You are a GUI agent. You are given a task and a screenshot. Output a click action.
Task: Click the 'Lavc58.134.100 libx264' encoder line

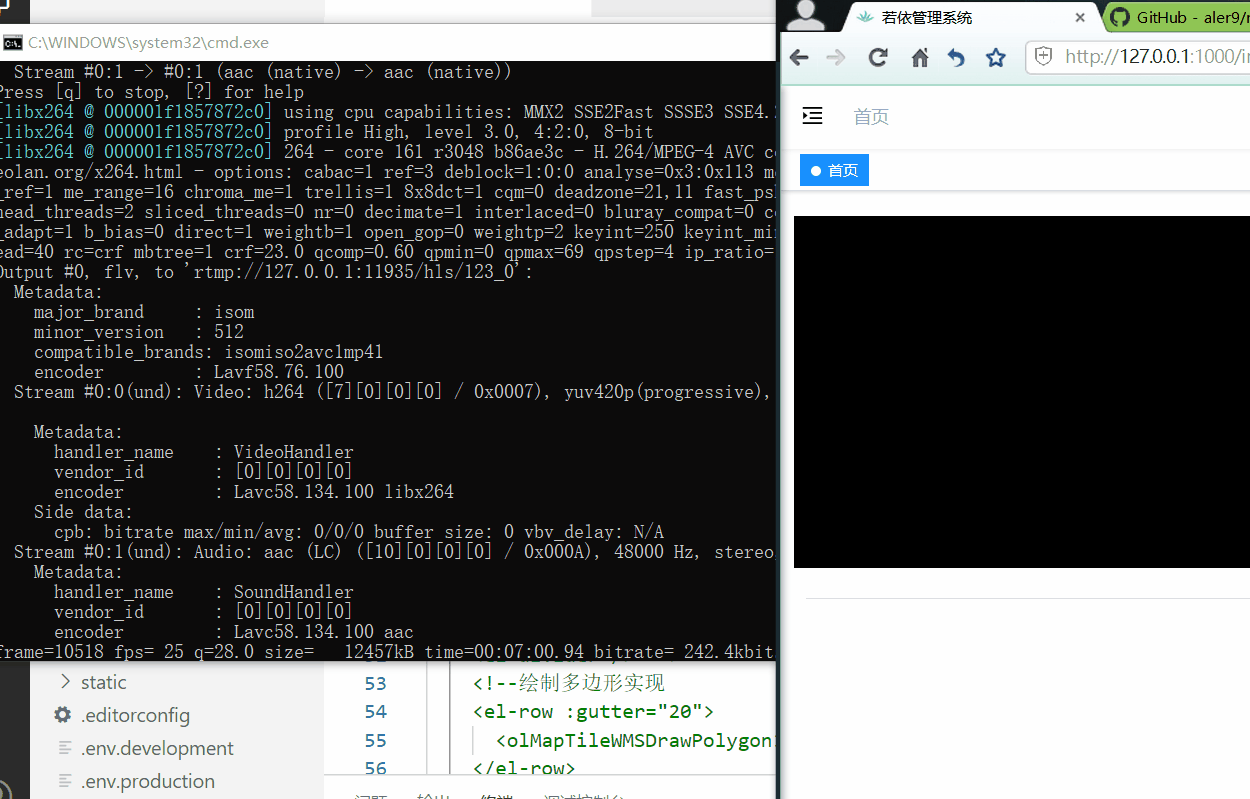pos(253,492)
